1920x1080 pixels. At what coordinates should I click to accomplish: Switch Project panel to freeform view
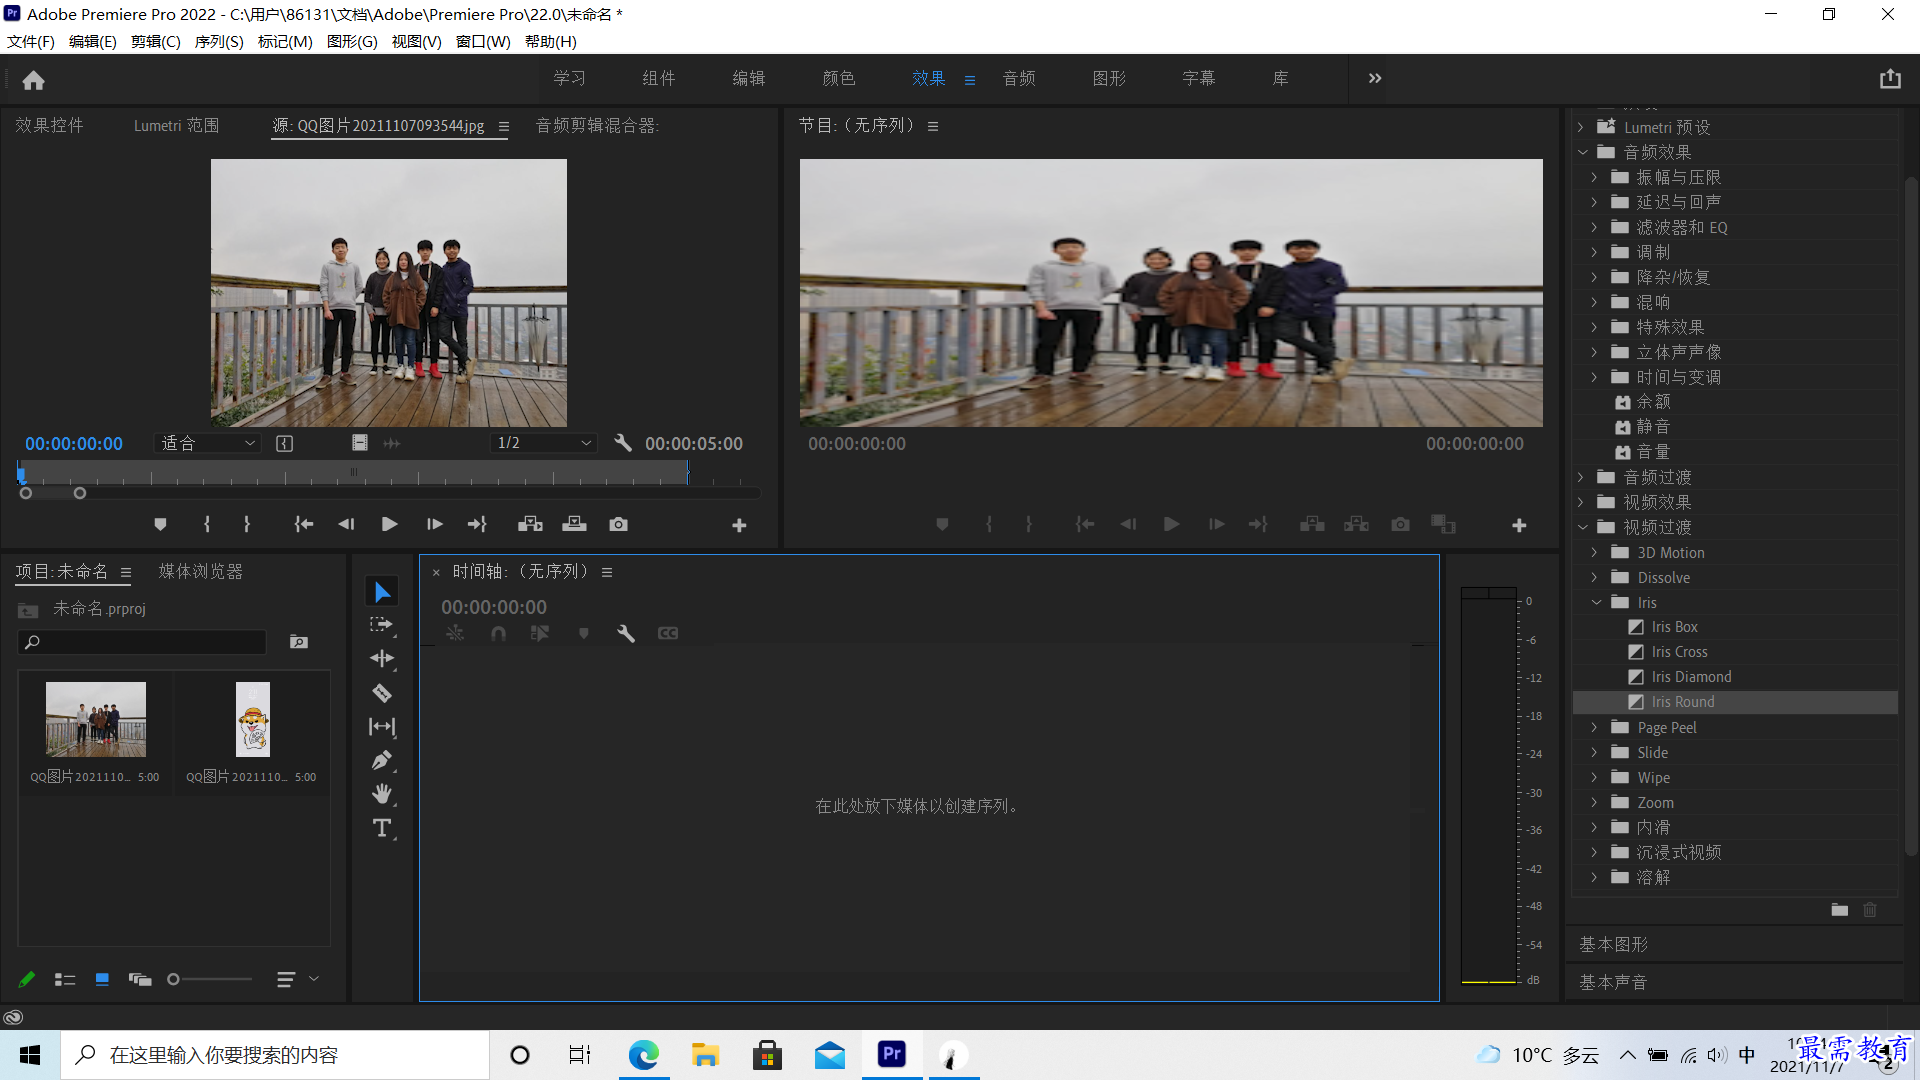tap(140, 979)
